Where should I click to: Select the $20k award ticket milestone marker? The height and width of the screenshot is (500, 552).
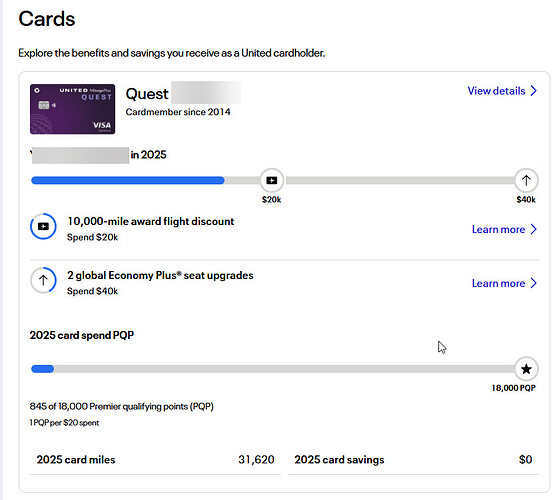click(271, 181)
